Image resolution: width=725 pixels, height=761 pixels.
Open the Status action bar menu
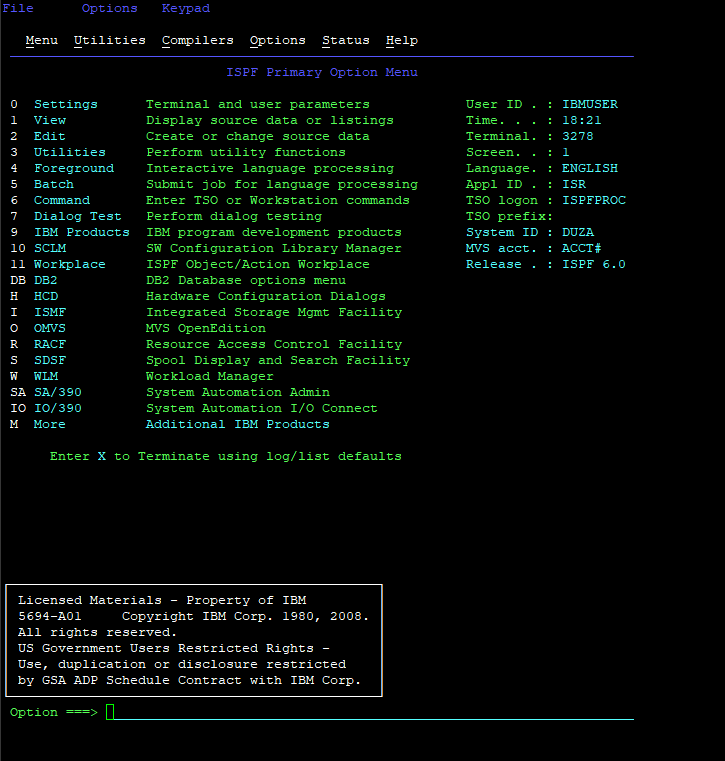pyautogui.click(x=346, y=40)
